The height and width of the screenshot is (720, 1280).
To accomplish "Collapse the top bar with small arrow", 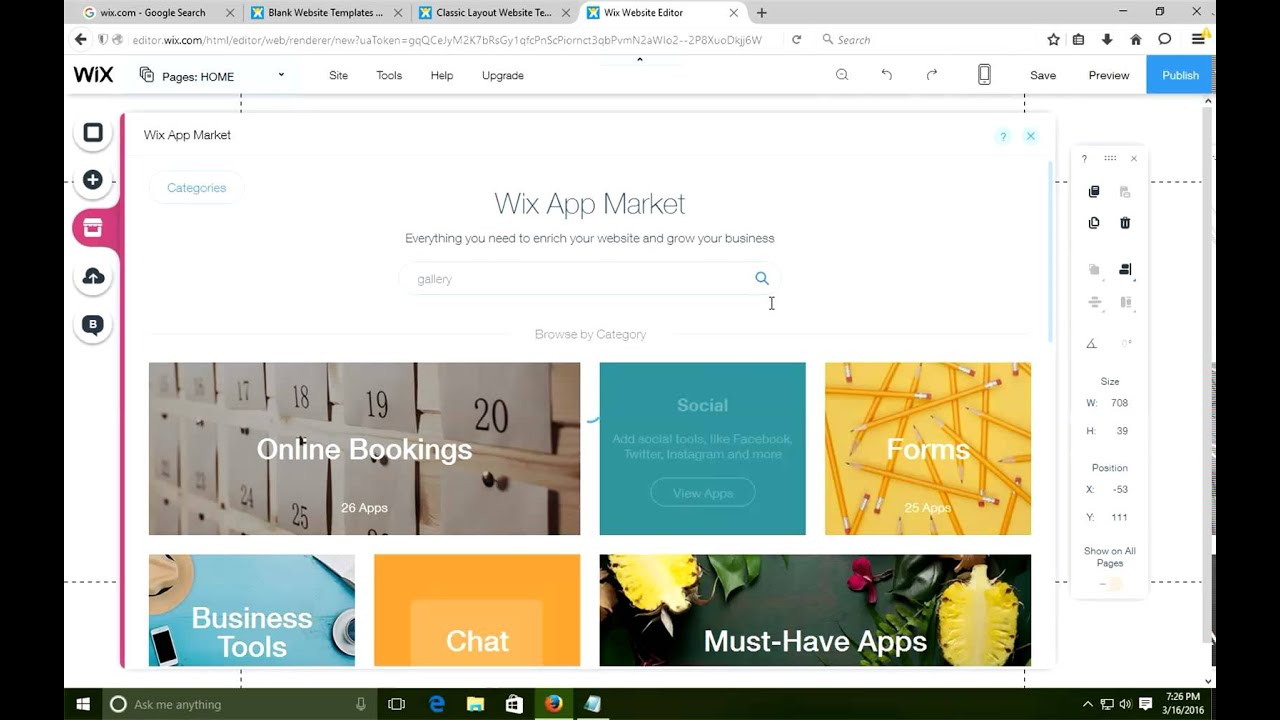I will (x=640, y=59).
